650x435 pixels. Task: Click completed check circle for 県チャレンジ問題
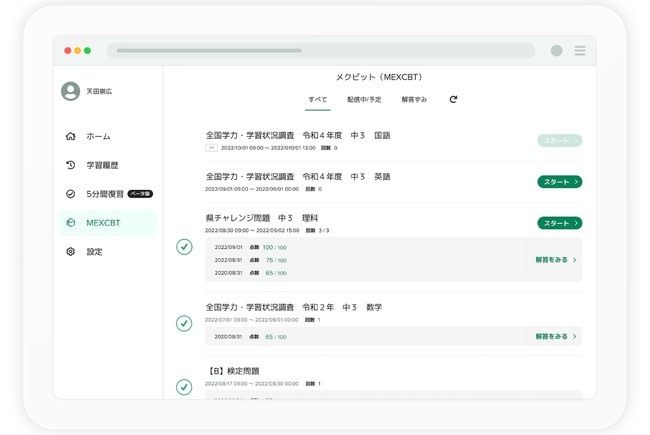point(184,247)
